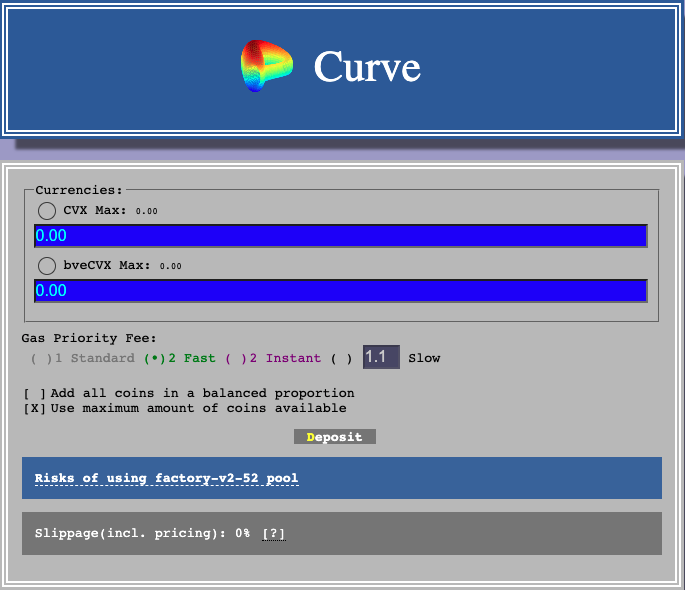
Task: Click the Curve rainbow logo icon
Action: coord(266,66)
